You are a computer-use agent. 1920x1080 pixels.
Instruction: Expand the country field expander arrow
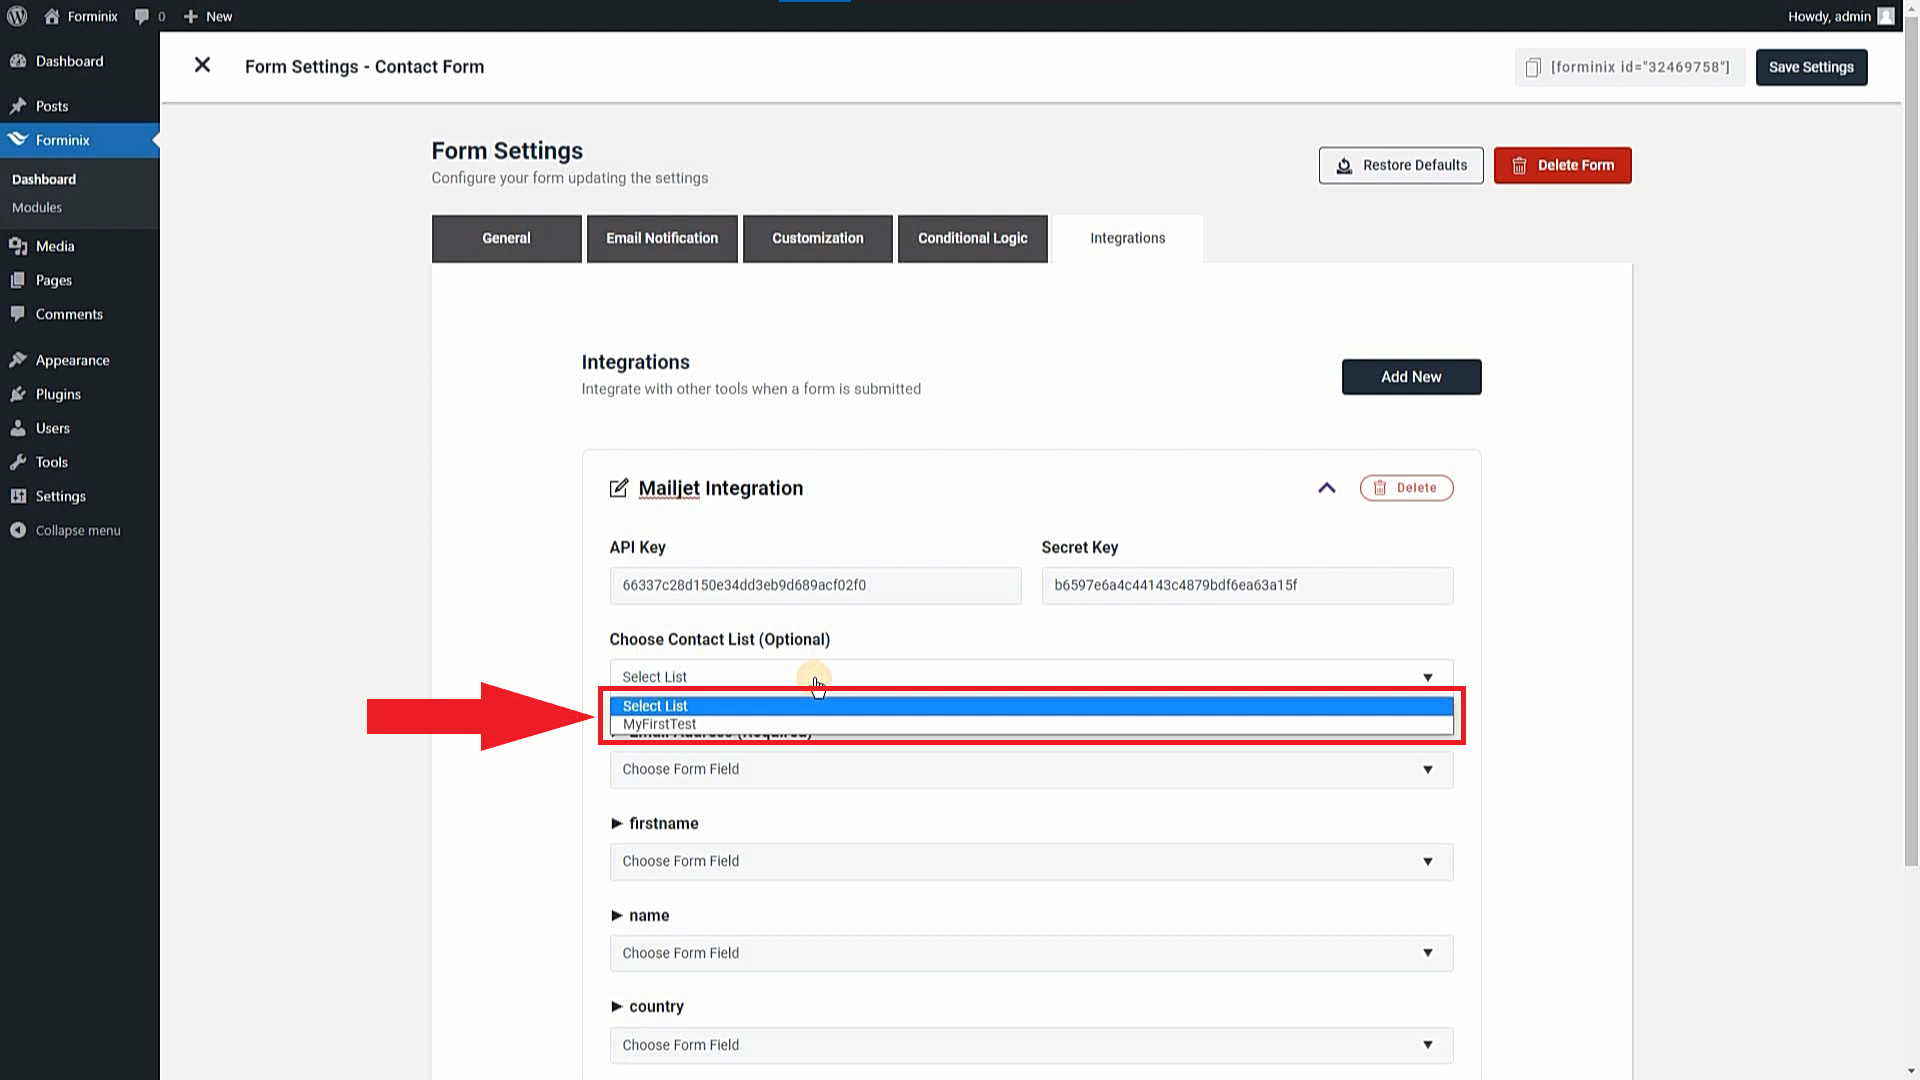[x=616, y=1006]
